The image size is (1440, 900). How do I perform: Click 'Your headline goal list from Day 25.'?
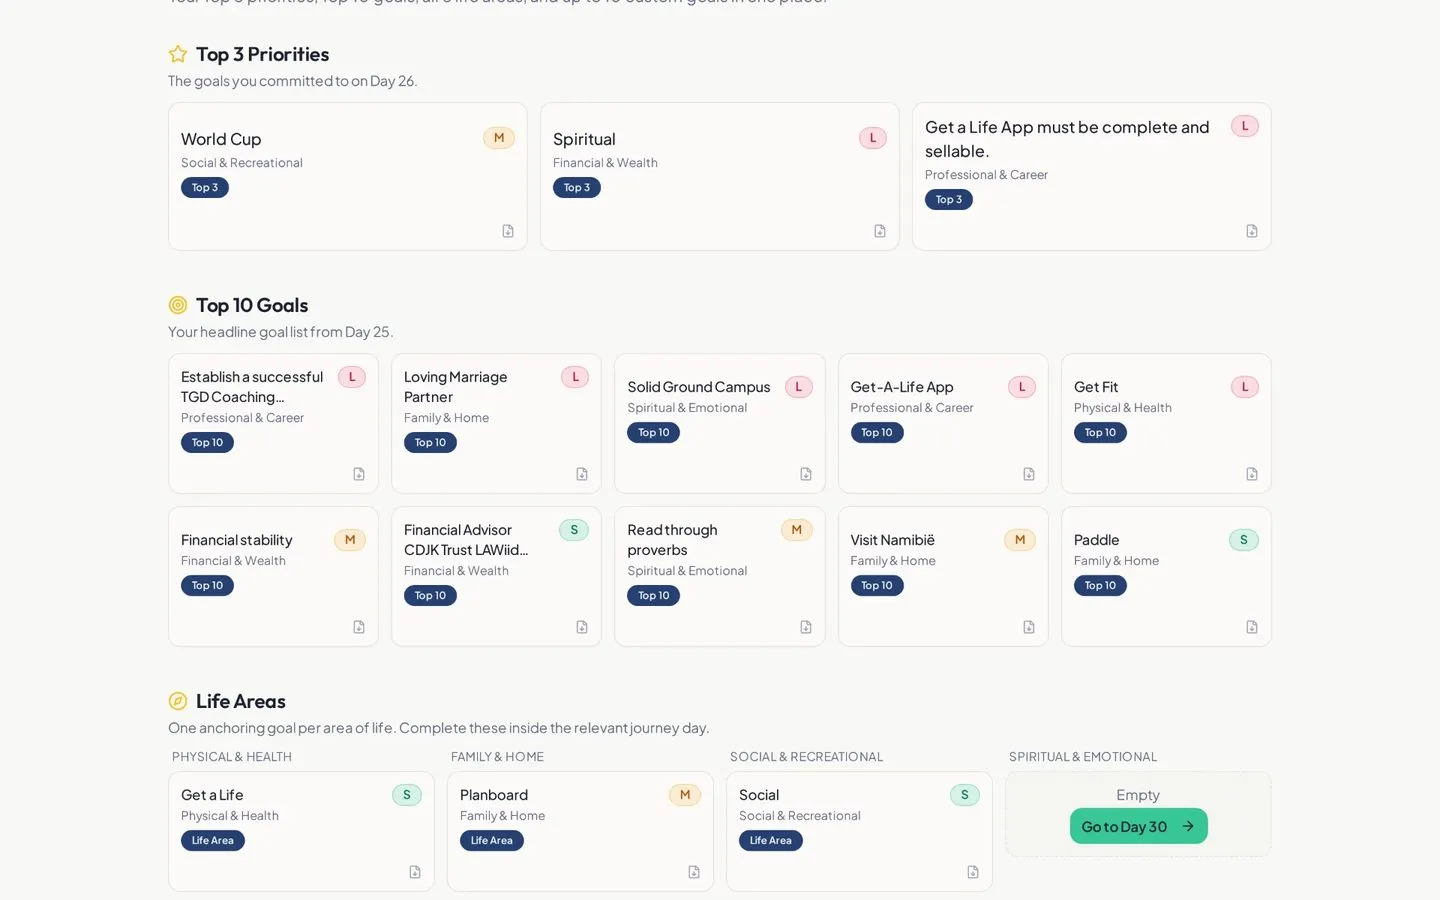coord(281,332)
